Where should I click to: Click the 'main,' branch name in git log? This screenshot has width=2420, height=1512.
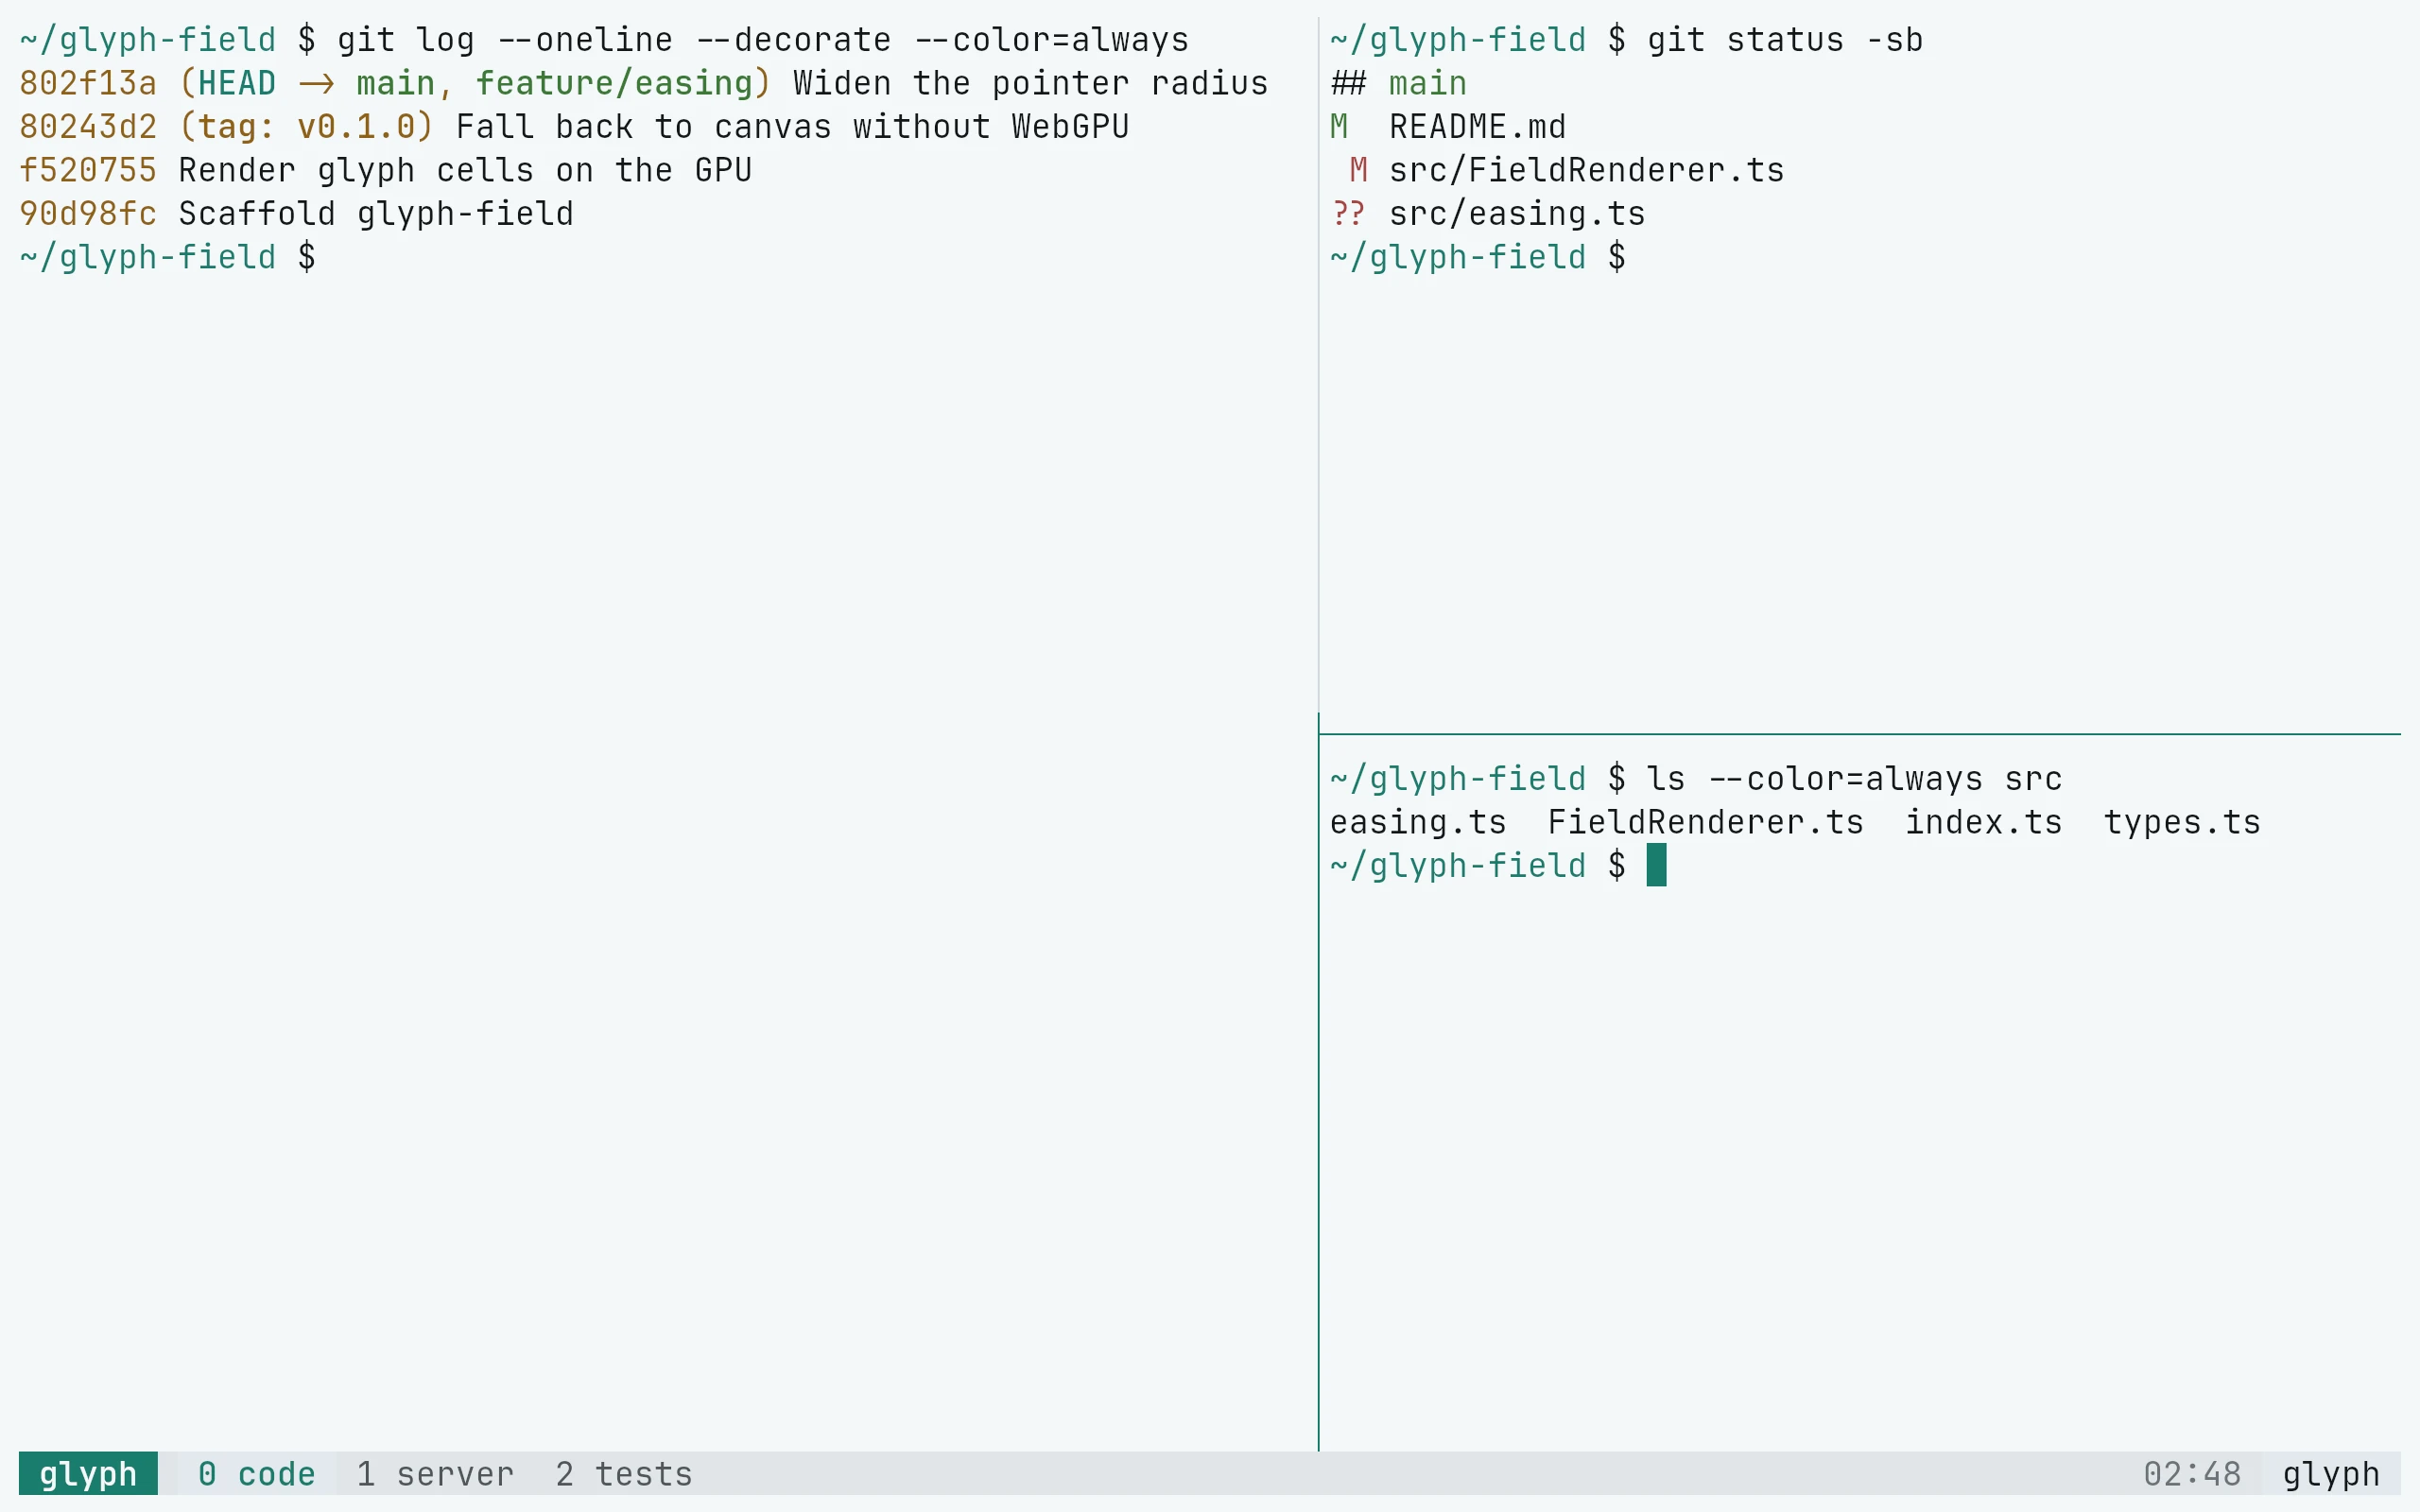coord(405,83)
